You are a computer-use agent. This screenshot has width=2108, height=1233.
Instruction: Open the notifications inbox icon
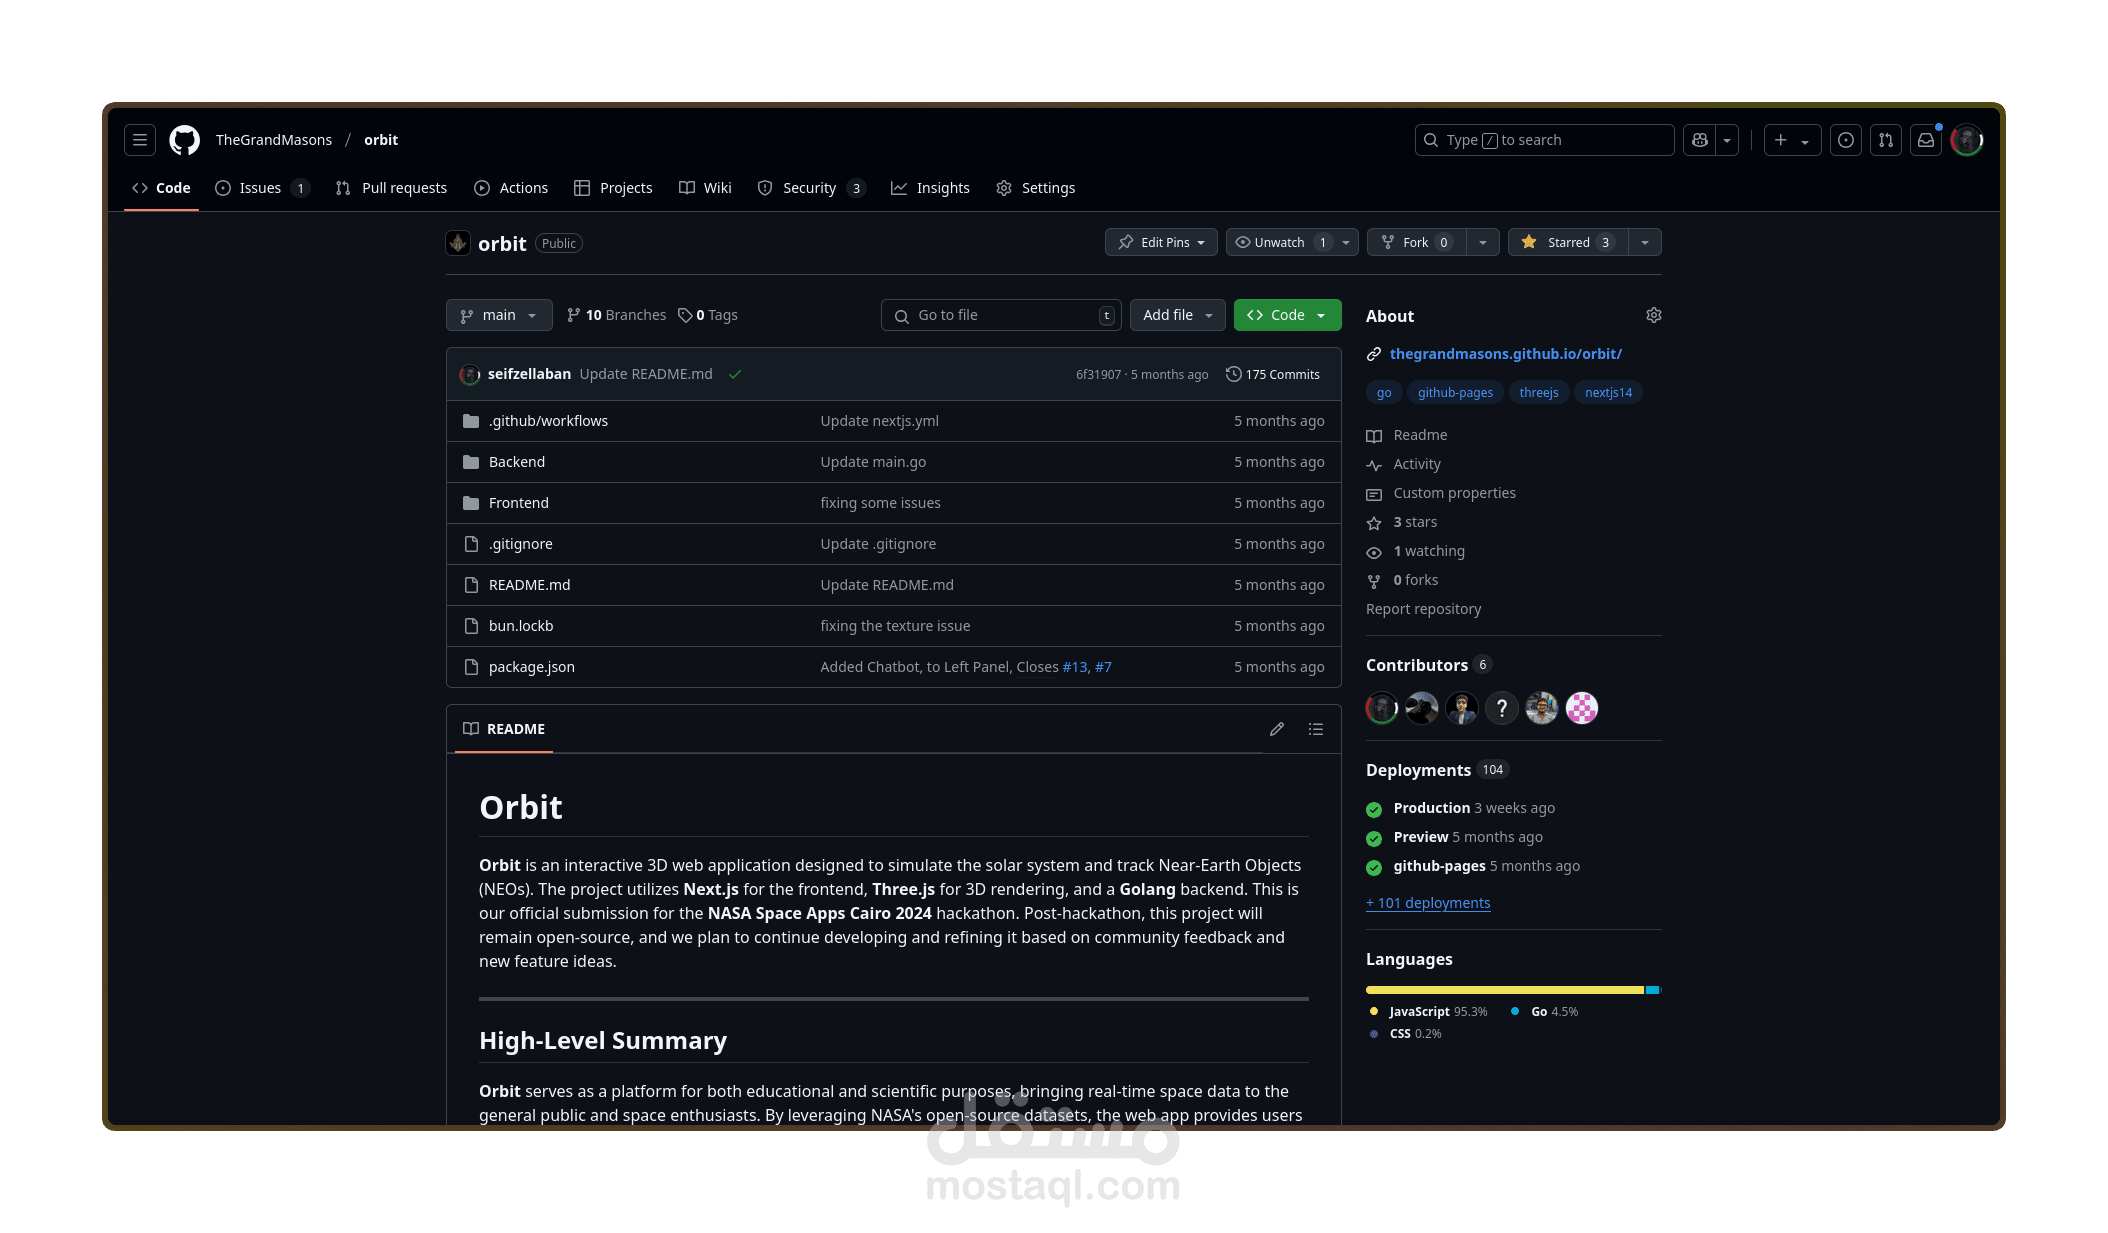(x=1926, y=140)
